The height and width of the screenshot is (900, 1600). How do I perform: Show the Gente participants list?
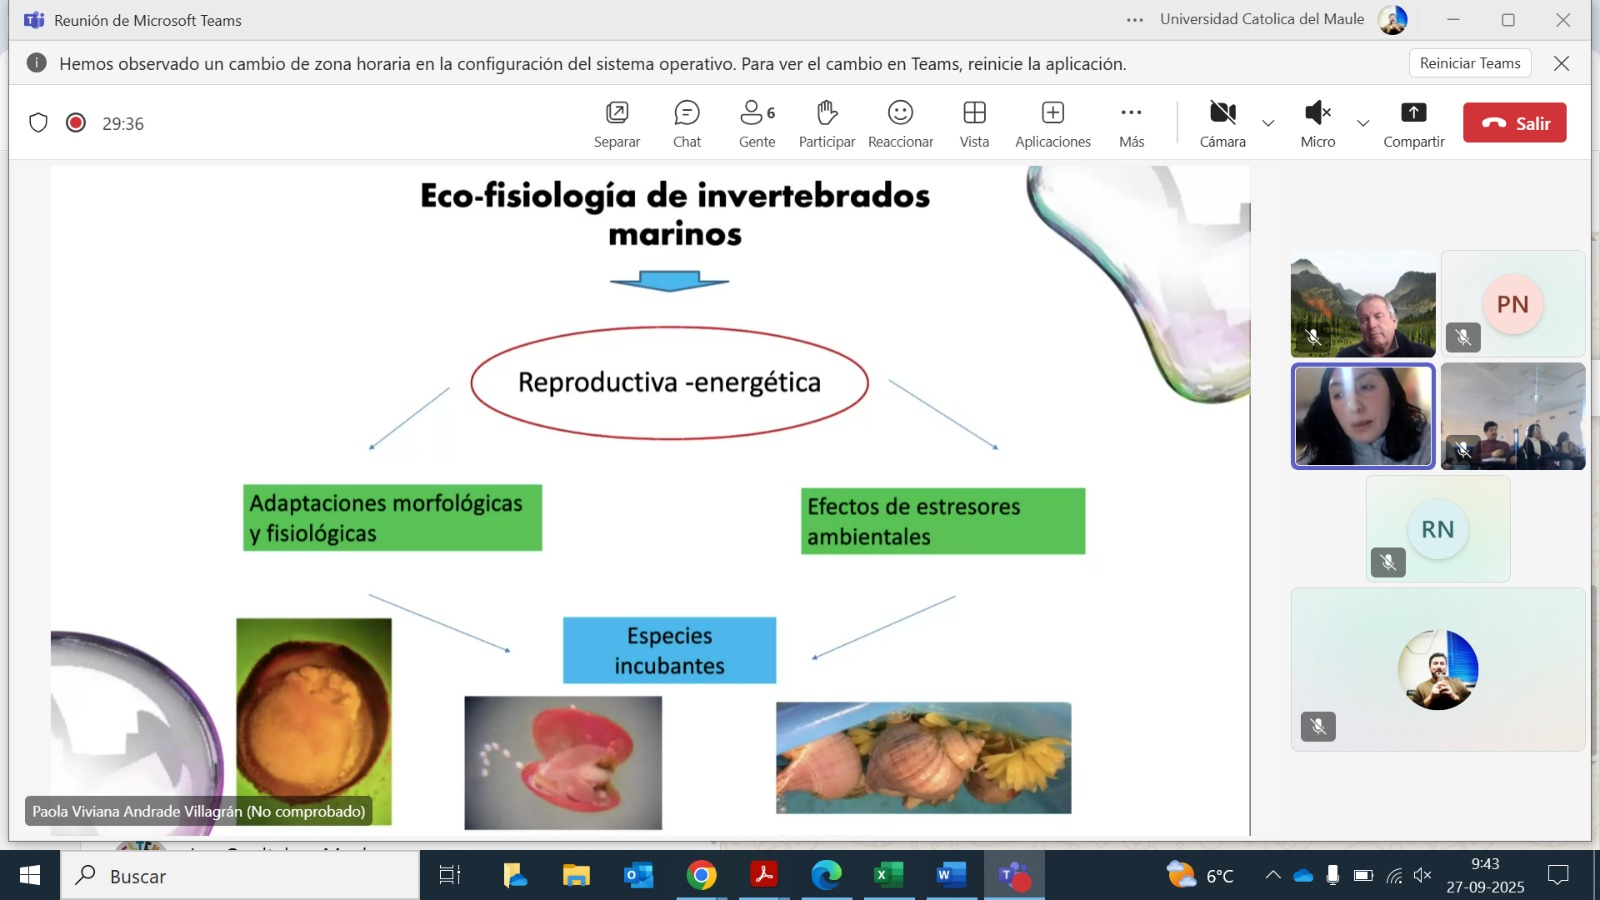(x=757, y=124)
